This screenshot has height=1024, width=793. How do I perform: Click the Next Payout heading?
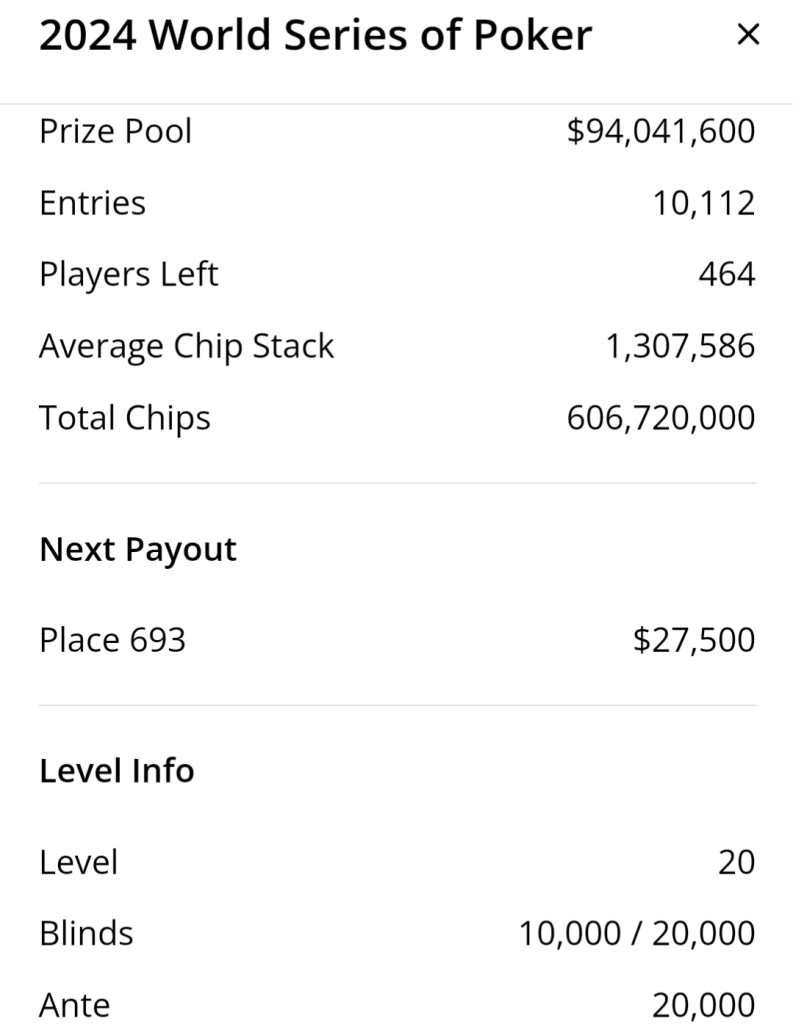[x=138, y=549]
